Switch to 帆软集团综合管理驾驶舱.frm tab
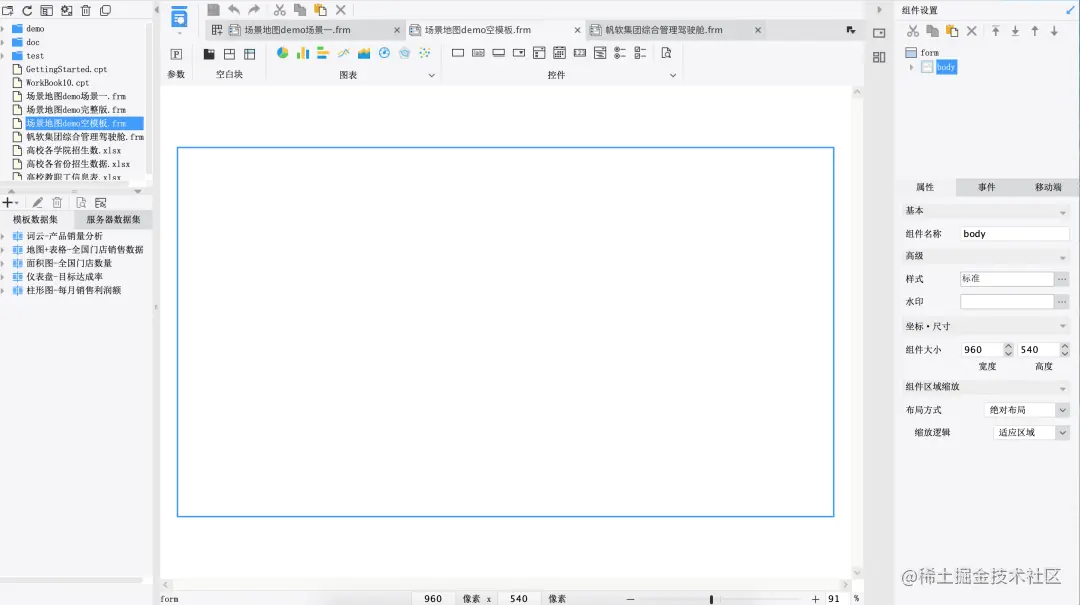 coord(664,30)
